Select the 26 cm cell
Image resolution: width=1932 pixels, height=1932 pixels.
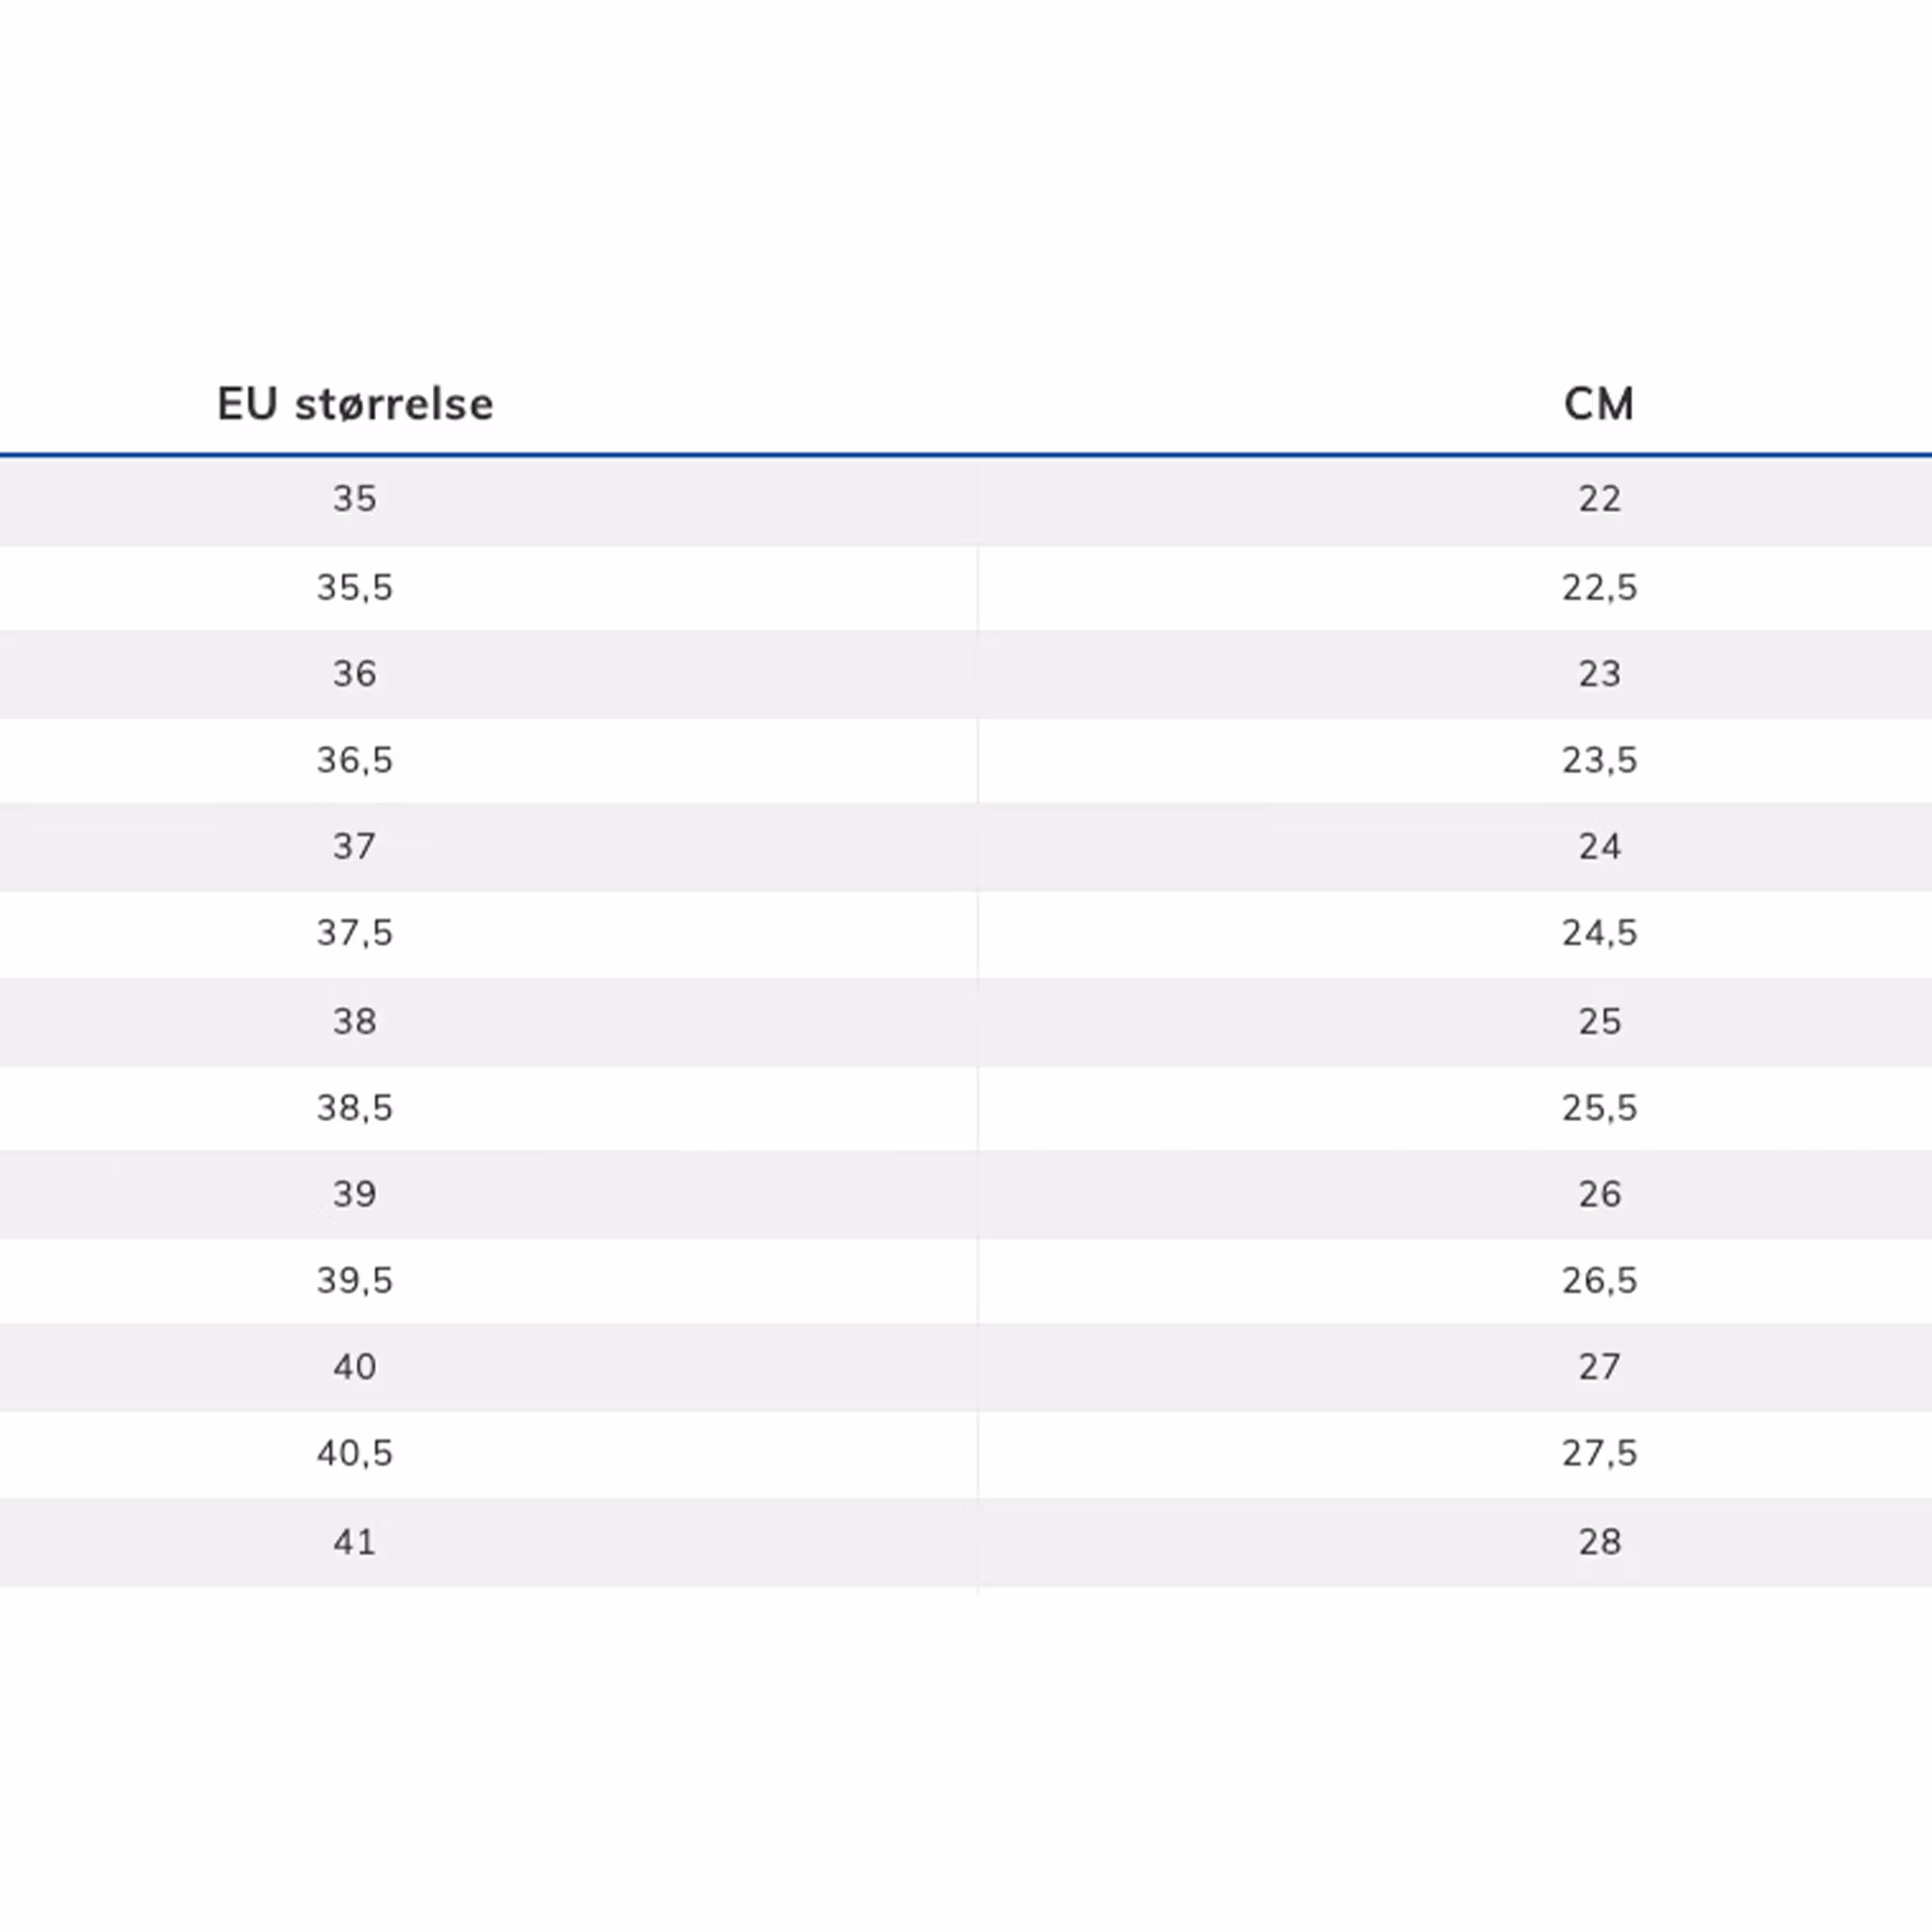coord(1599,1193)
